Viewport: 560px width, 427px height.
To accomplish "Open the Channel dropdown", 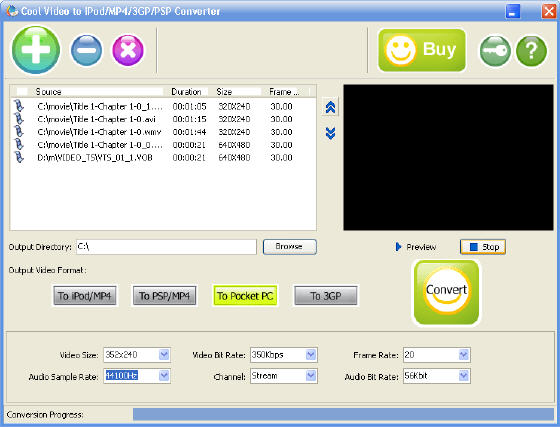I will pos(311,376).
